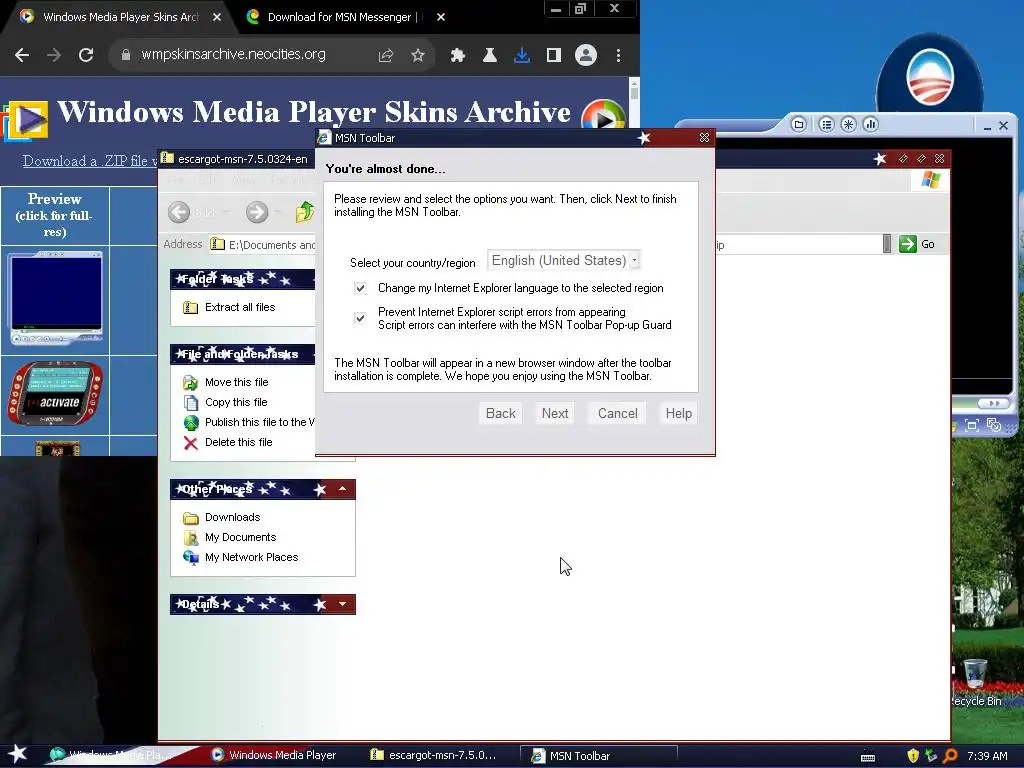The width and height of the screenshot is (1024, 768).
Task: Open the Chrome extensions puzzle icon
Action: click(458, 56)
